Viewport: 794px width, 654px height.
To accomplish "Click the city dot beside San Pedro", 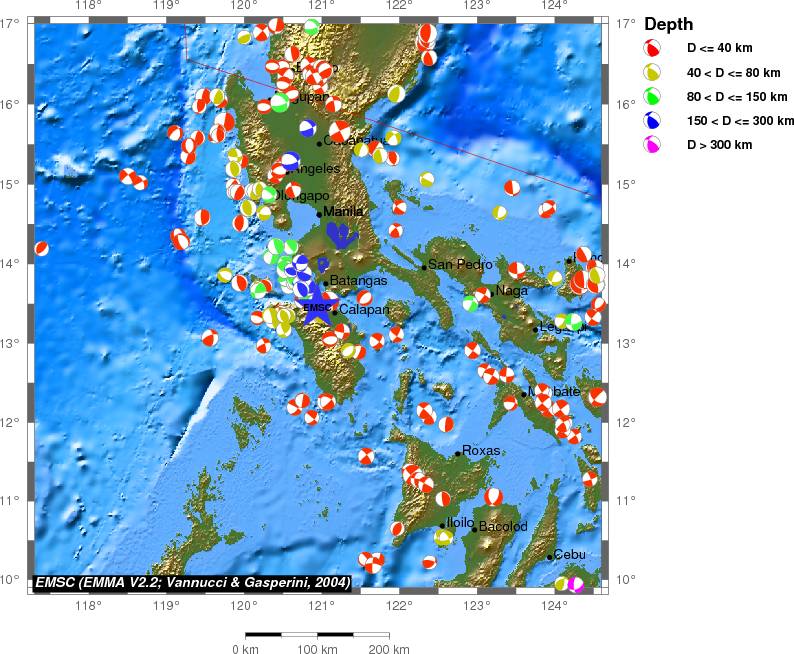I will pyautogui.click(x=424, y=267).
